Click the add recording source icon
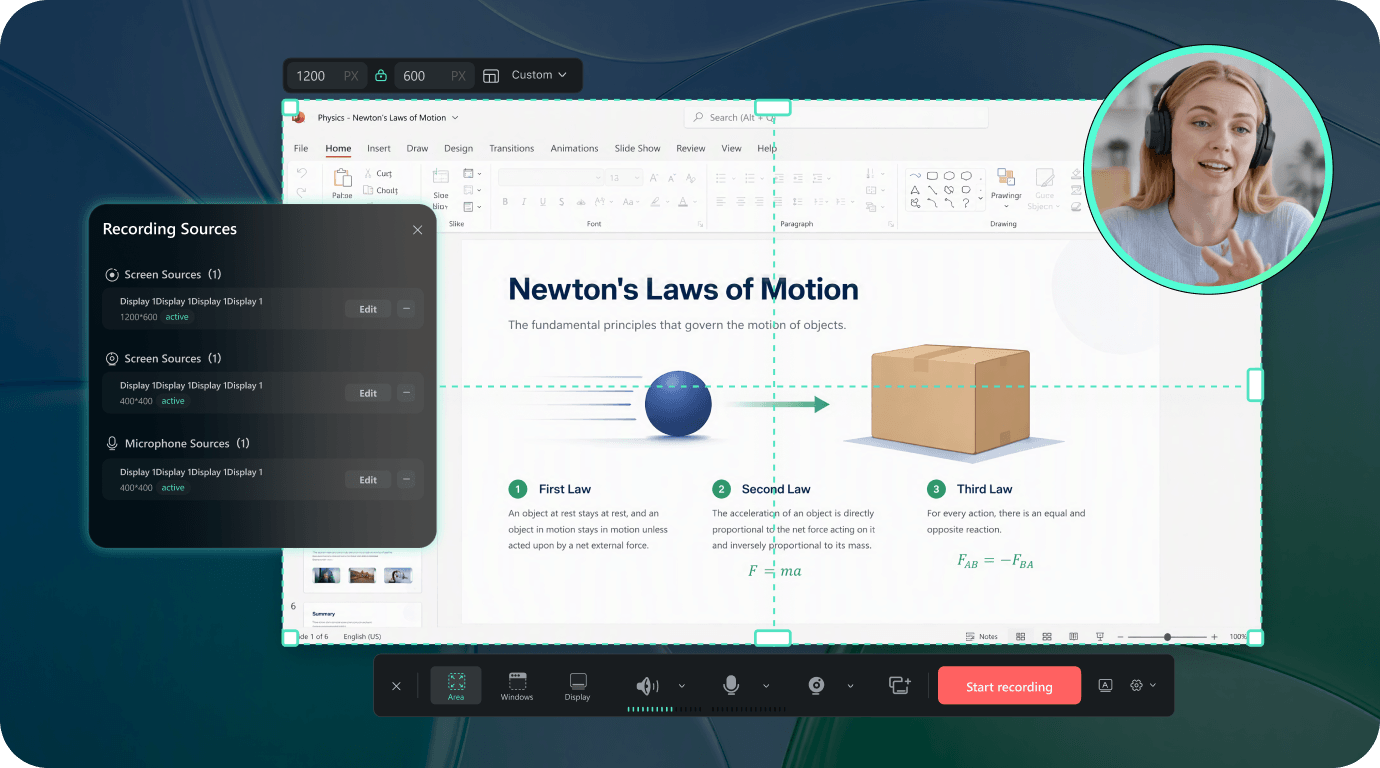The height and width of the screenshot is (768, 1380). 900,685
